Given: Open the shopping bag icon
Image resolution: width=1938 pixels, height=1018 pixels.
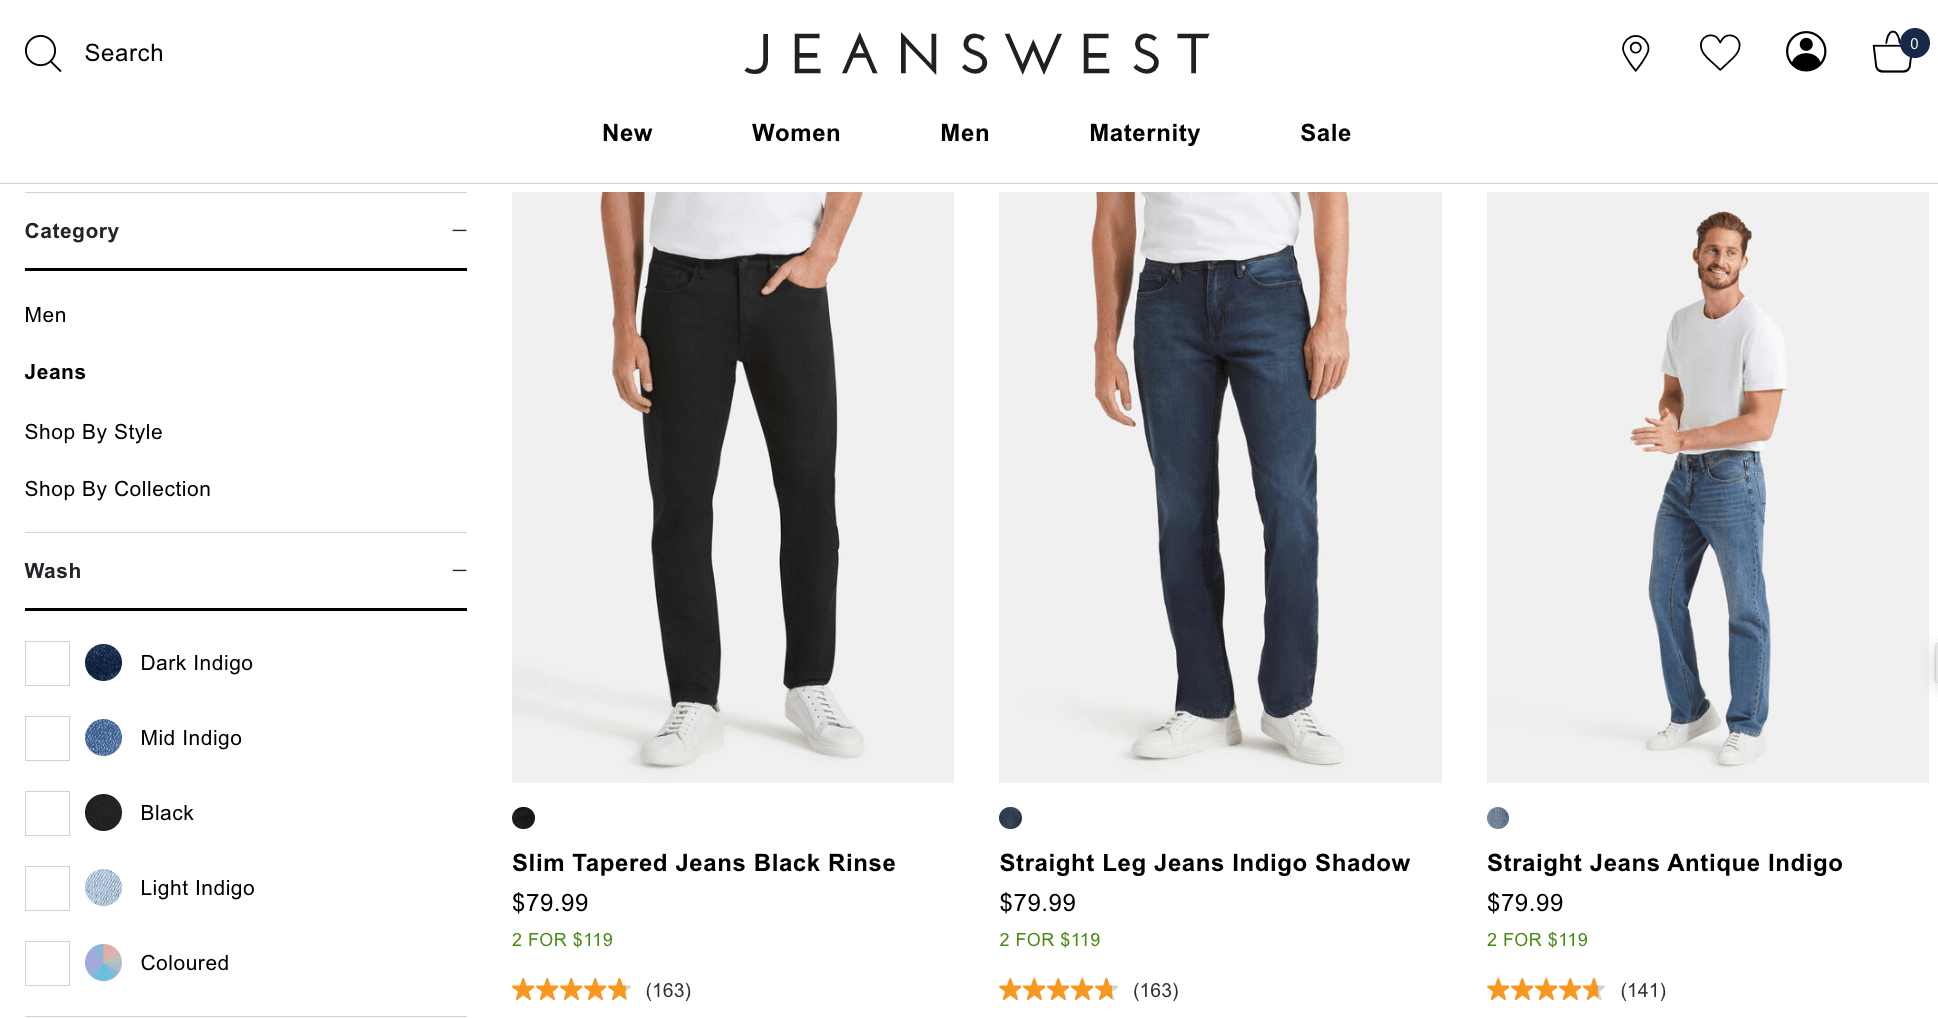Looking at the screenshot, I should coord(1892,54).
